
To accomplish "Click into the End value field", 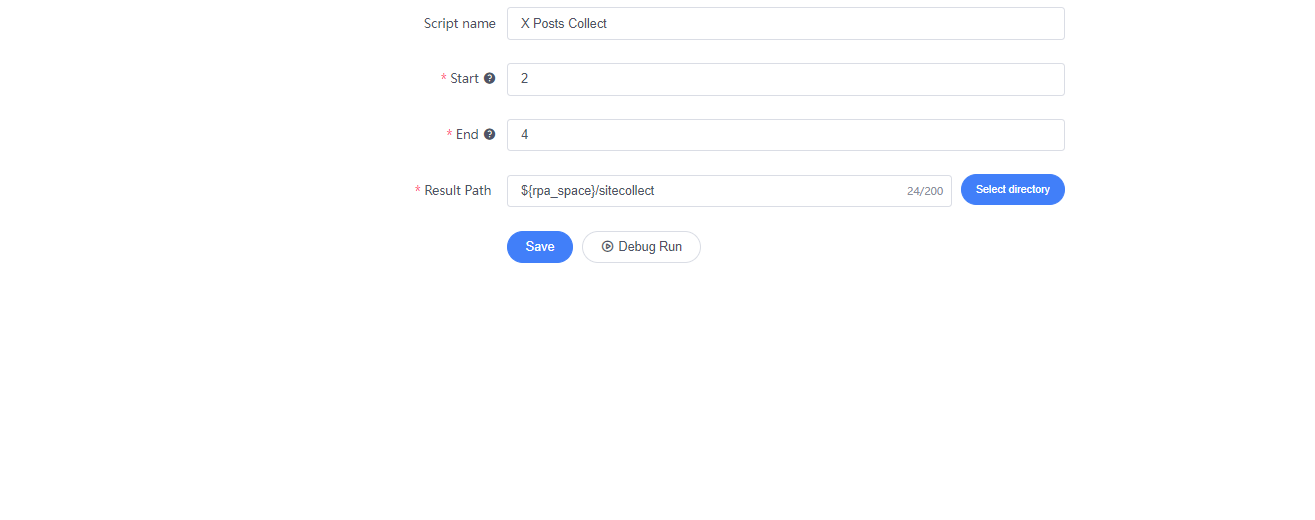I will click(785, 135).
